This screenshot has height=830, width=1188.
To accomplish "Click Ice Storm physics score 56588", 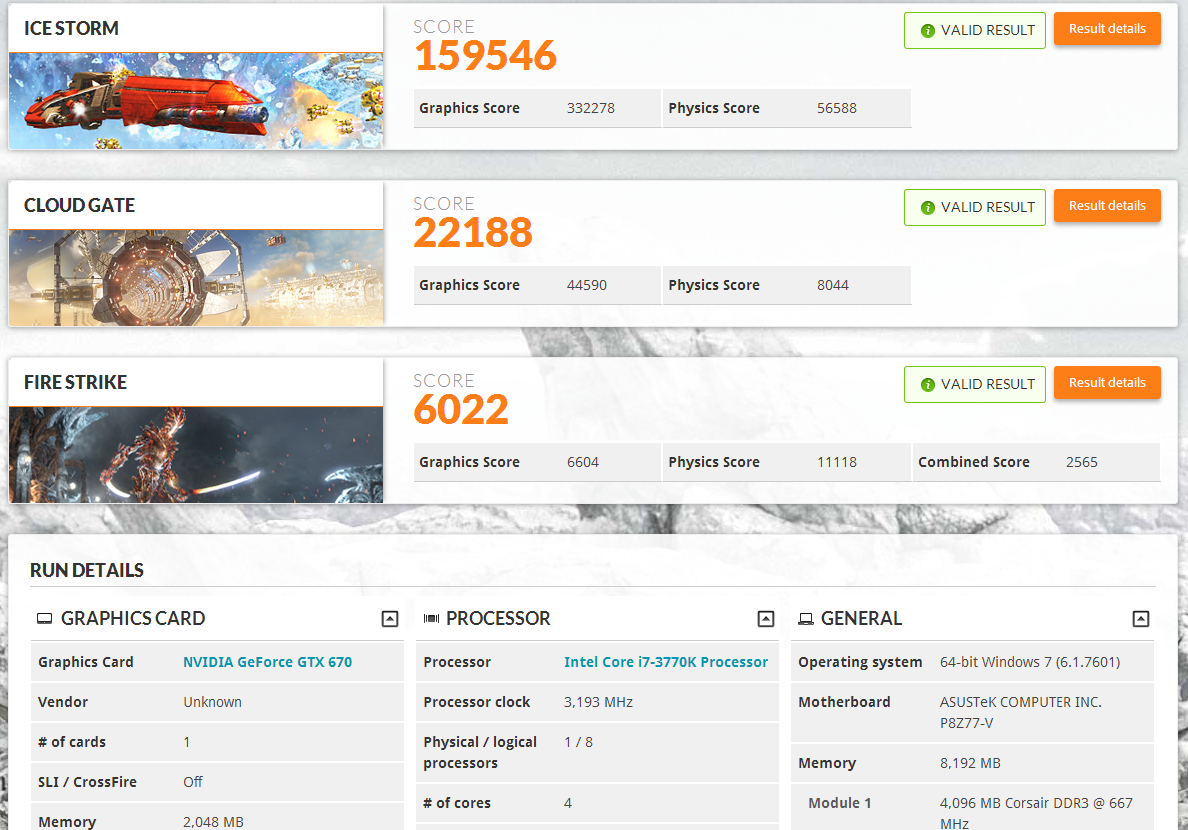I will coord(836,108).
